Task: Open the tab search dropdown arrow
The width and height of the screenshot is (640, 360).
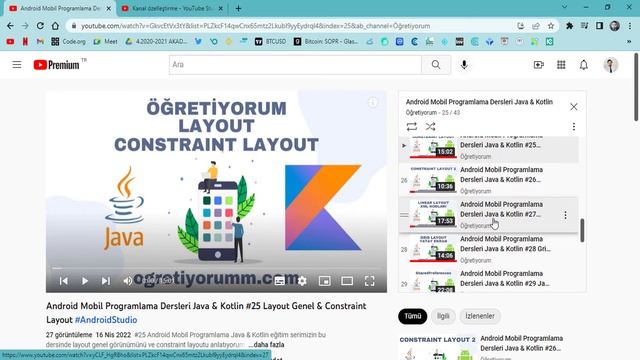Action: pyautogui.click(x=564, y=7)
